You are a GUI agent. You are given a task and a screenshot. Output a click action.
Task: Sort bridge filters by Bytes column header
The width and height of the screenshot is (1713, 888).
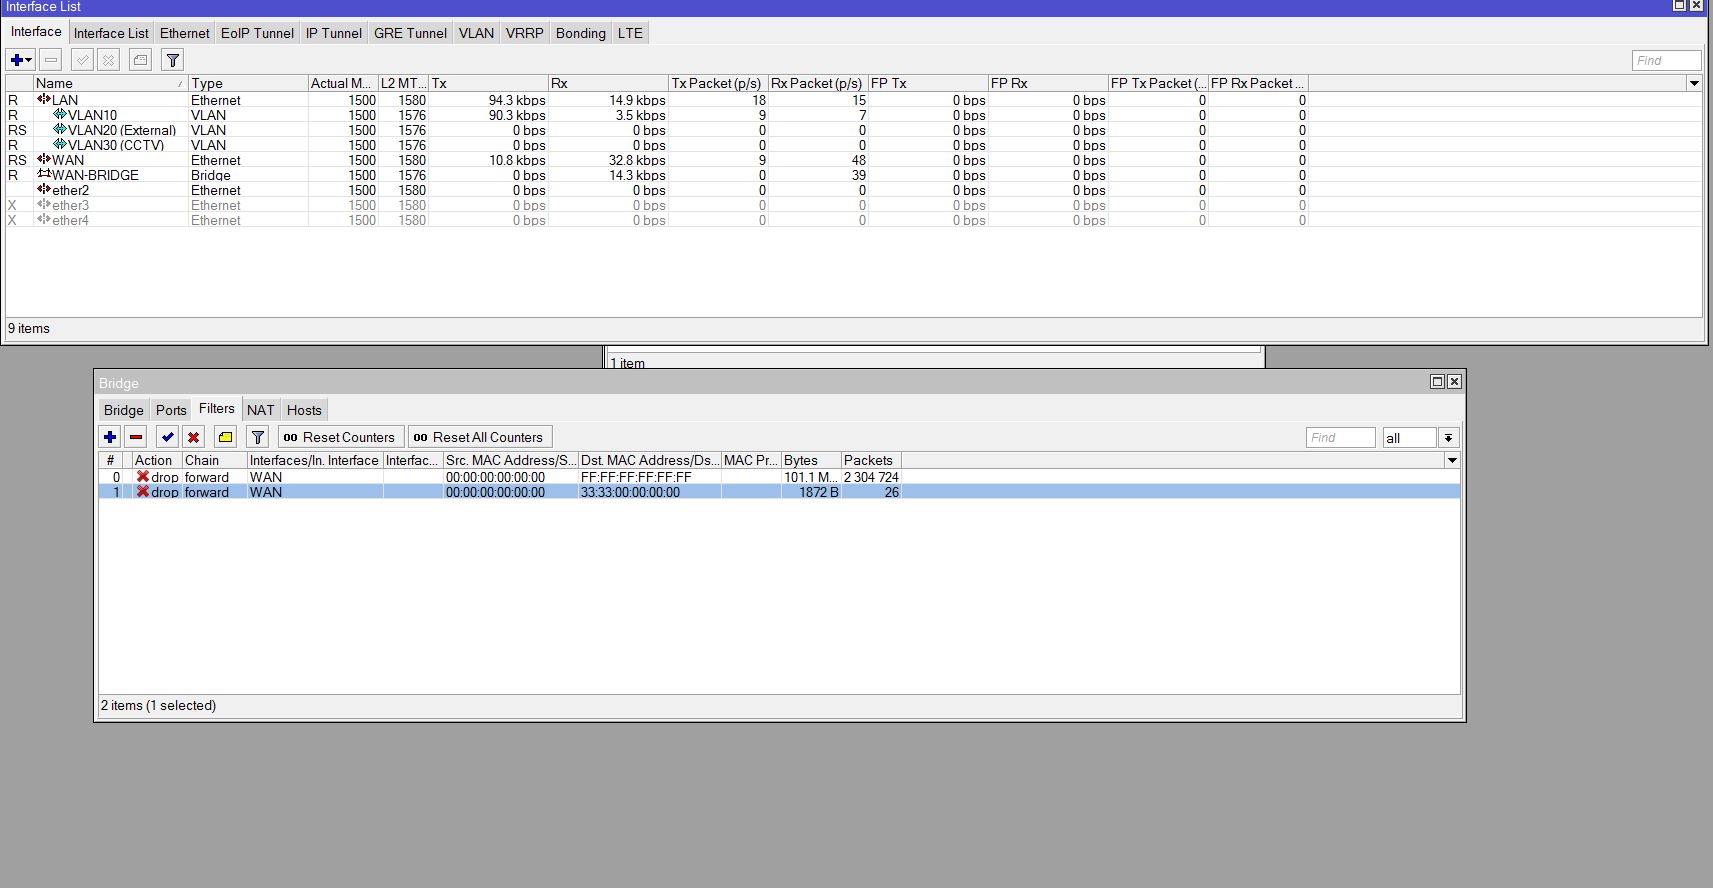click(811, 460)
